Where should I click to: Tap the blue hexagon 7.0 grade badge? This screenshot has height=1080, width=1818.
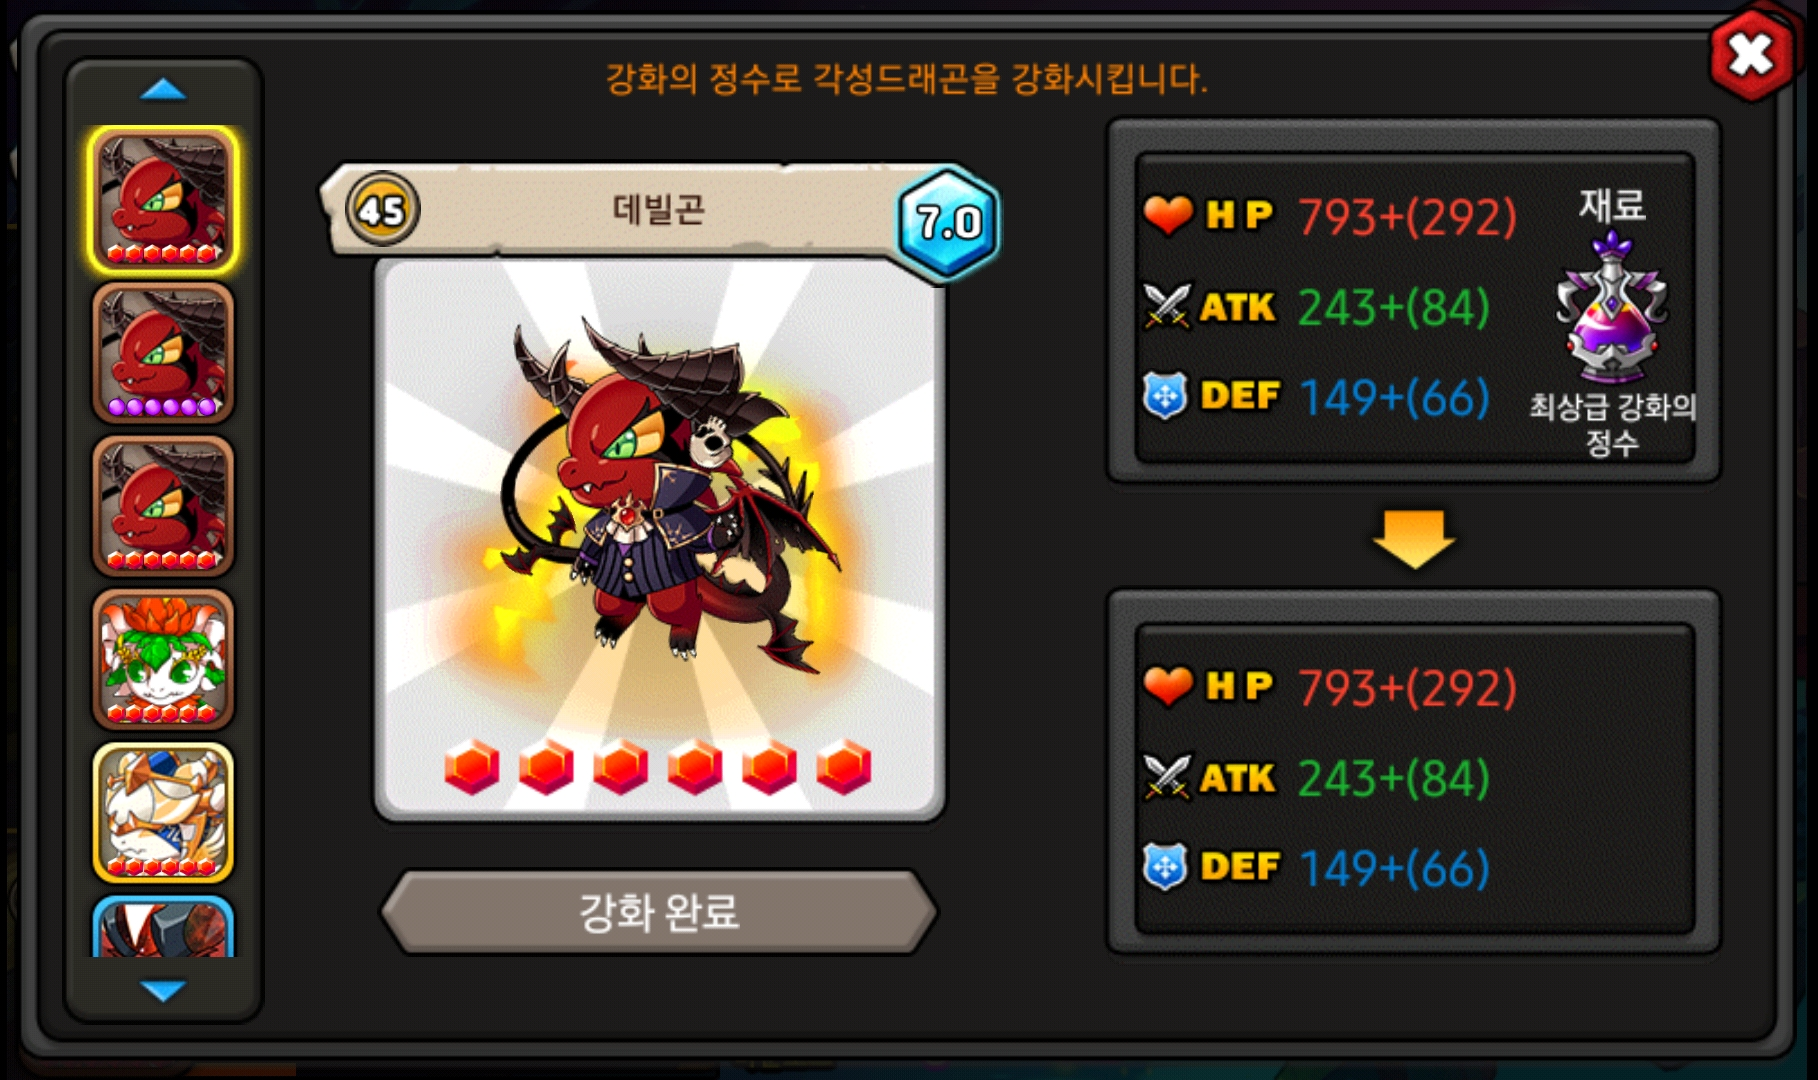click(x=947, y=223)
